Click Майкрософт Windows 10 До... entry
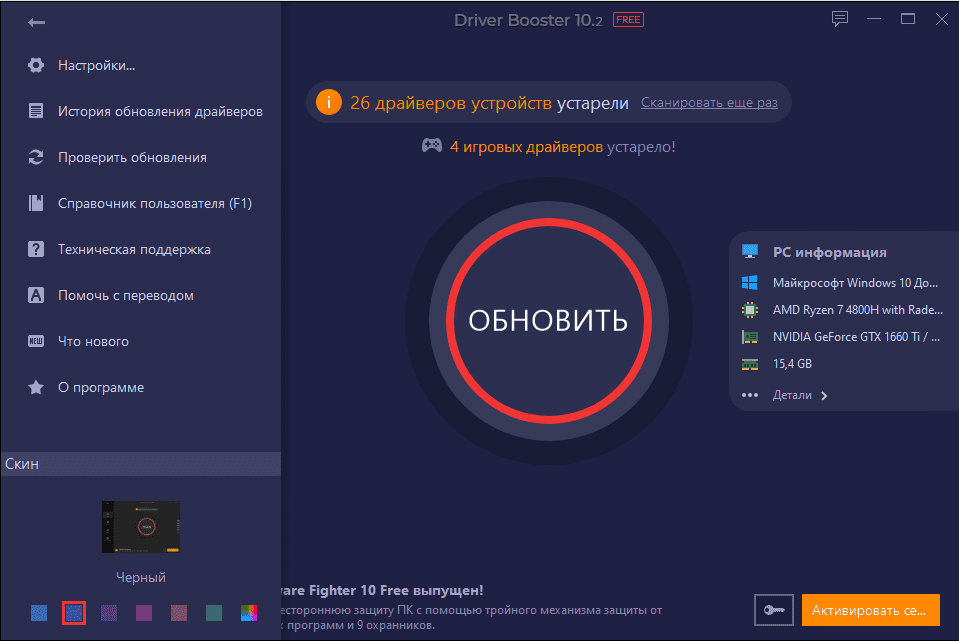 pyautogui.click(x=855, y=283)
